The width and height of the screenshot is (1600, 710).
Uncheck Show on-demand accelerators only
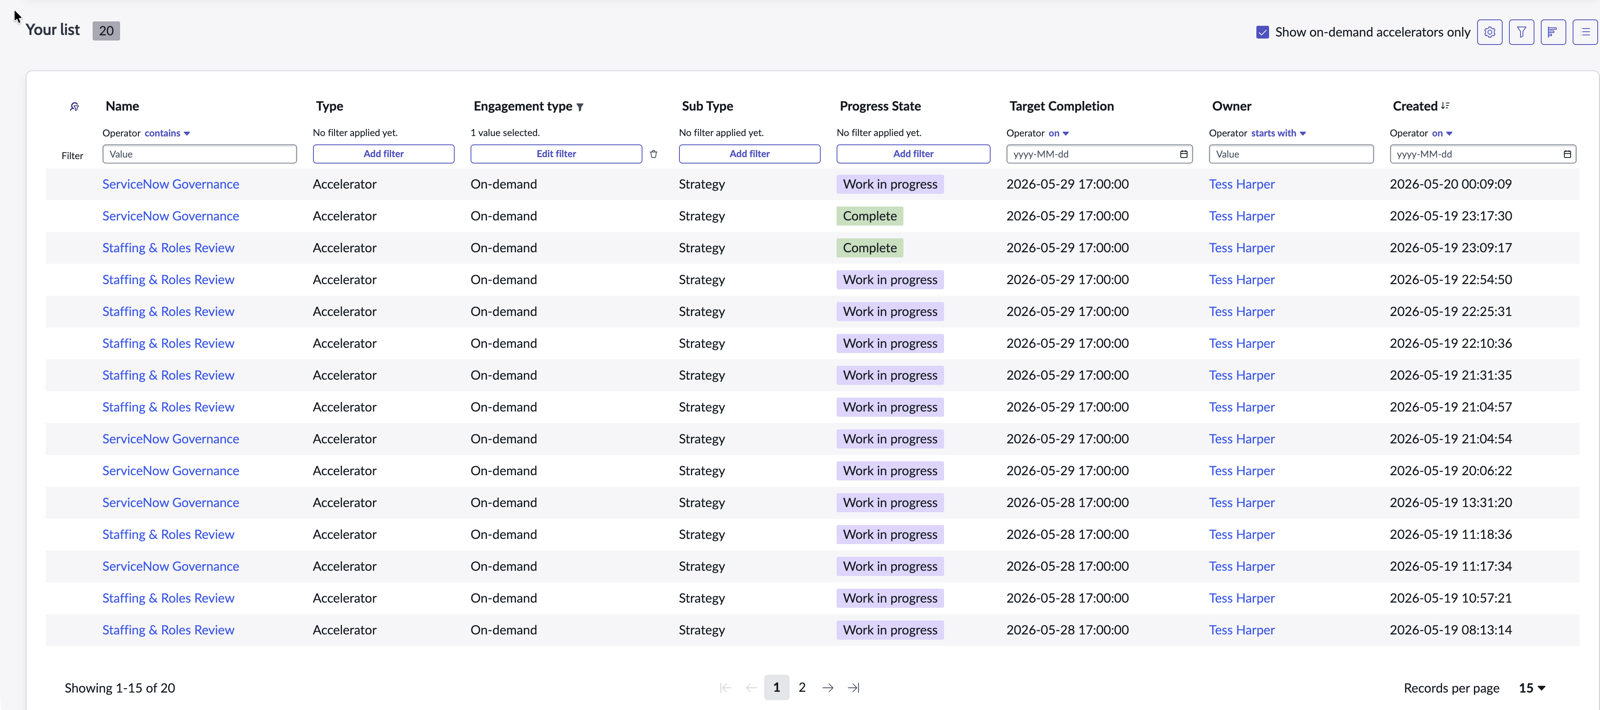(x=1262, y=32)
